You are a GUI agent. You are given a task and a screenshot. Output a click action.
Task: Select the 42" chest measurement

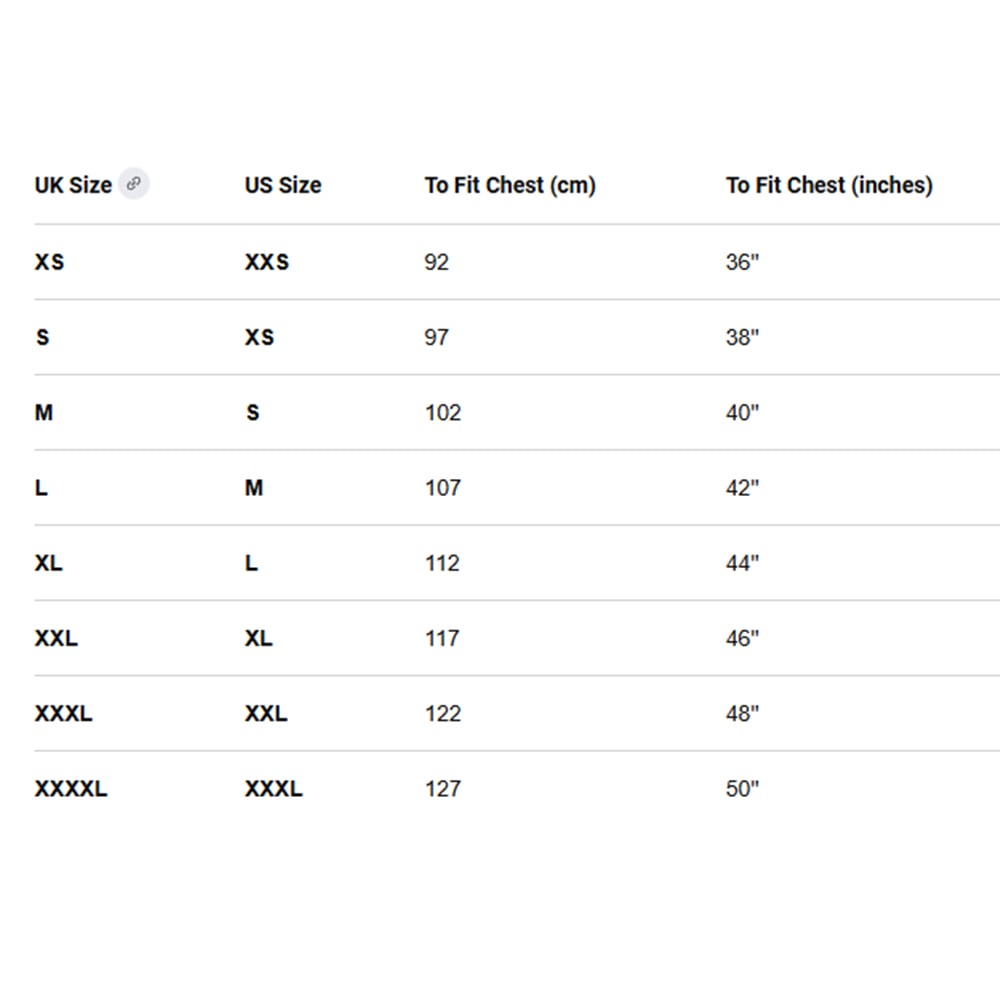pos(742,488)
